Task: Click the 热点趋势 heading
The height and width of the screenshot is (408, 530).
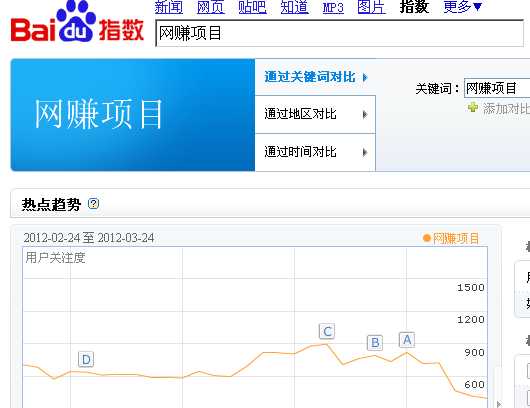Action: click(51, 205)
